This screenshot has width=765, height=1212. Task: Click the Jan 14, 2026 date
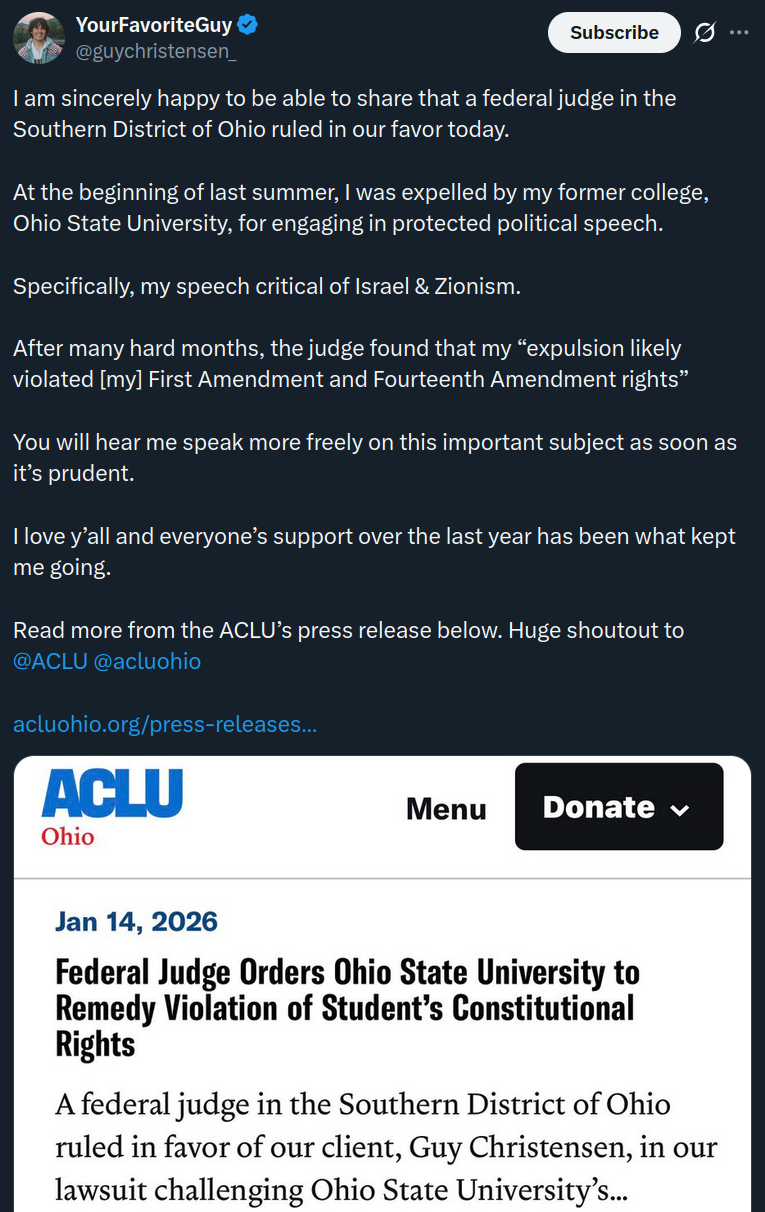136,921
